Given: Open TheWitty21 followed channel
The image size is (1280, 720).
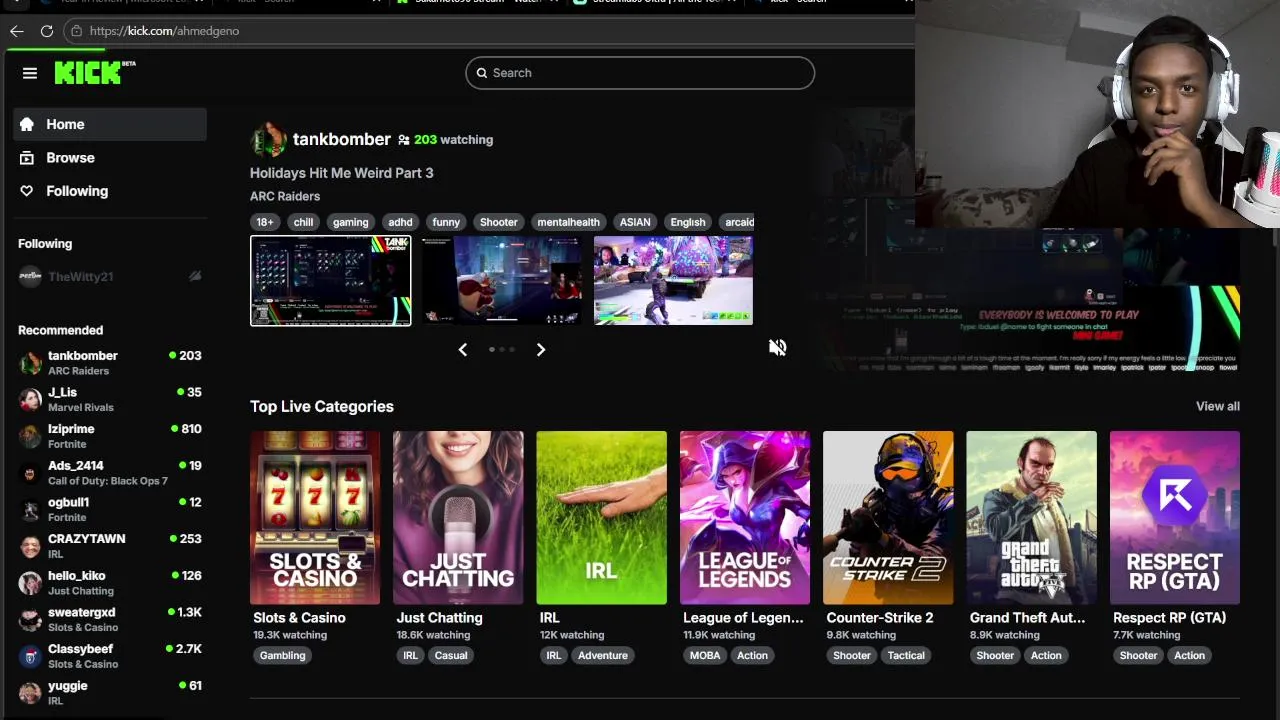Looking at the screenshot, I should (x=110, y=276).
